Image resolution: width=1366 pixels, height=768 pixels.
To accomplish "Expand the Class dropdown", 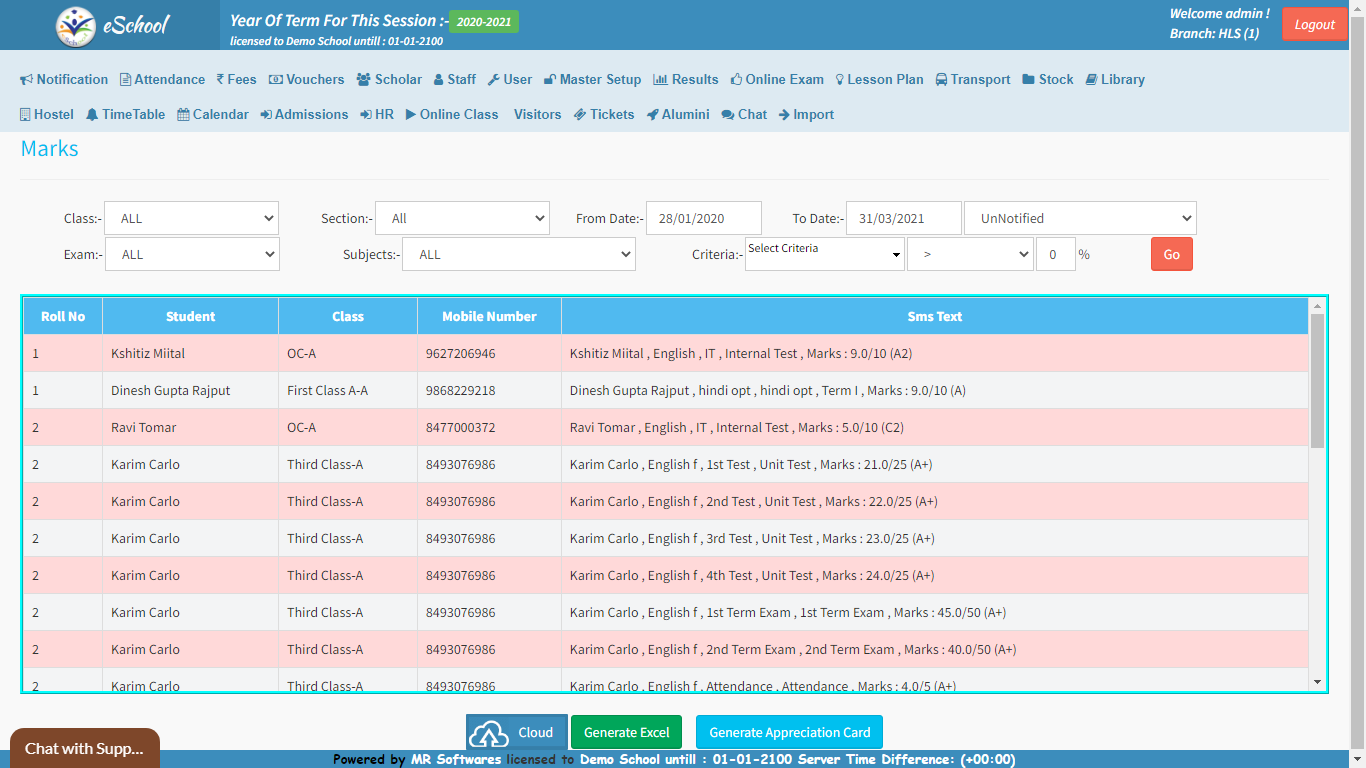I will click(x=191, y=218).
